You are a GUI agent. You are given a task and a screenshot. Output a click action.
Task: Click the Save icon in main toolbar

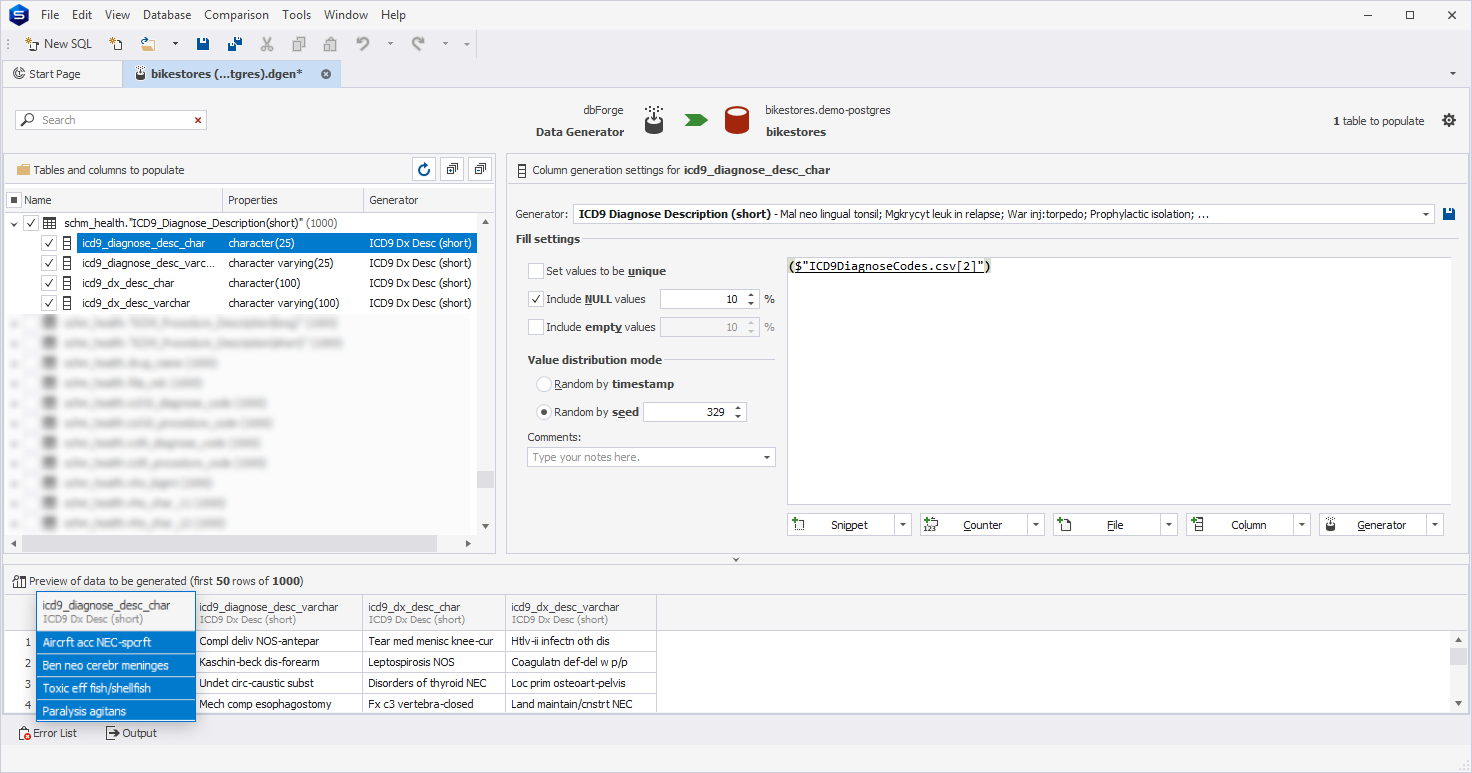pyautogui.click(x=203, y=44)
